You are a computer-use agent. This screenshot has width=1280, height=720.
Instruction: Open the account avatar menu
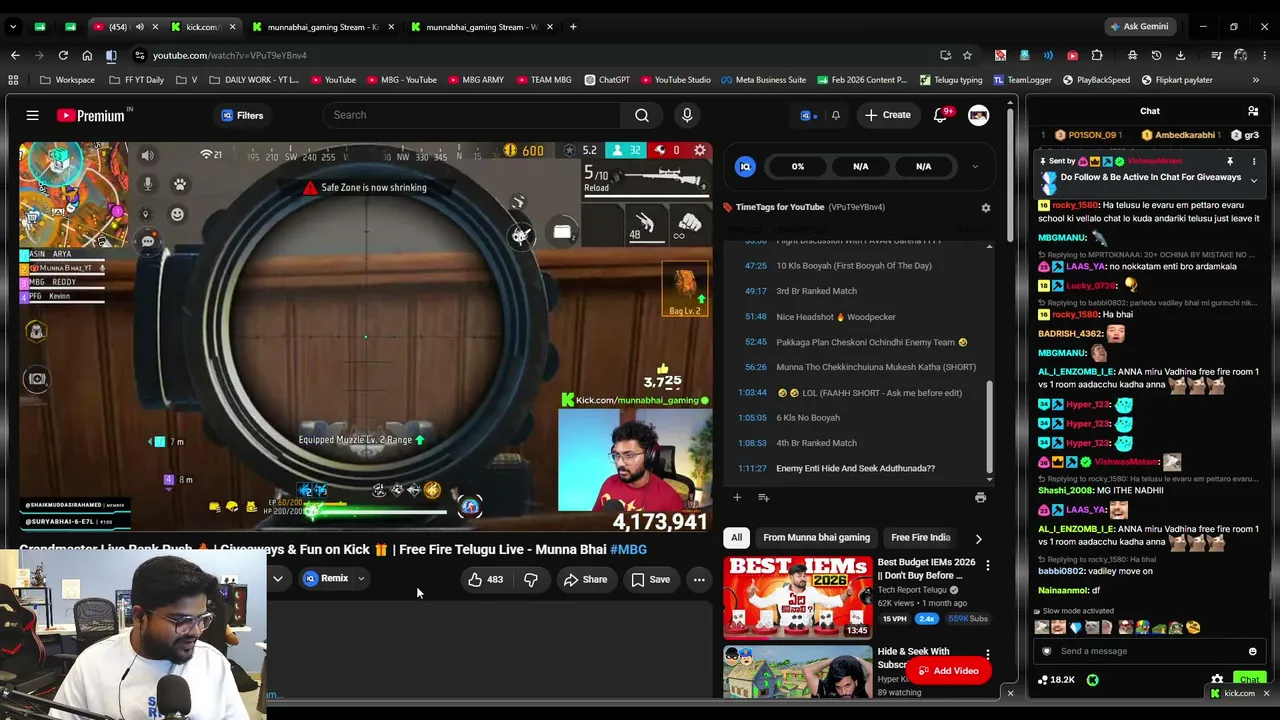tap(978, 115)
